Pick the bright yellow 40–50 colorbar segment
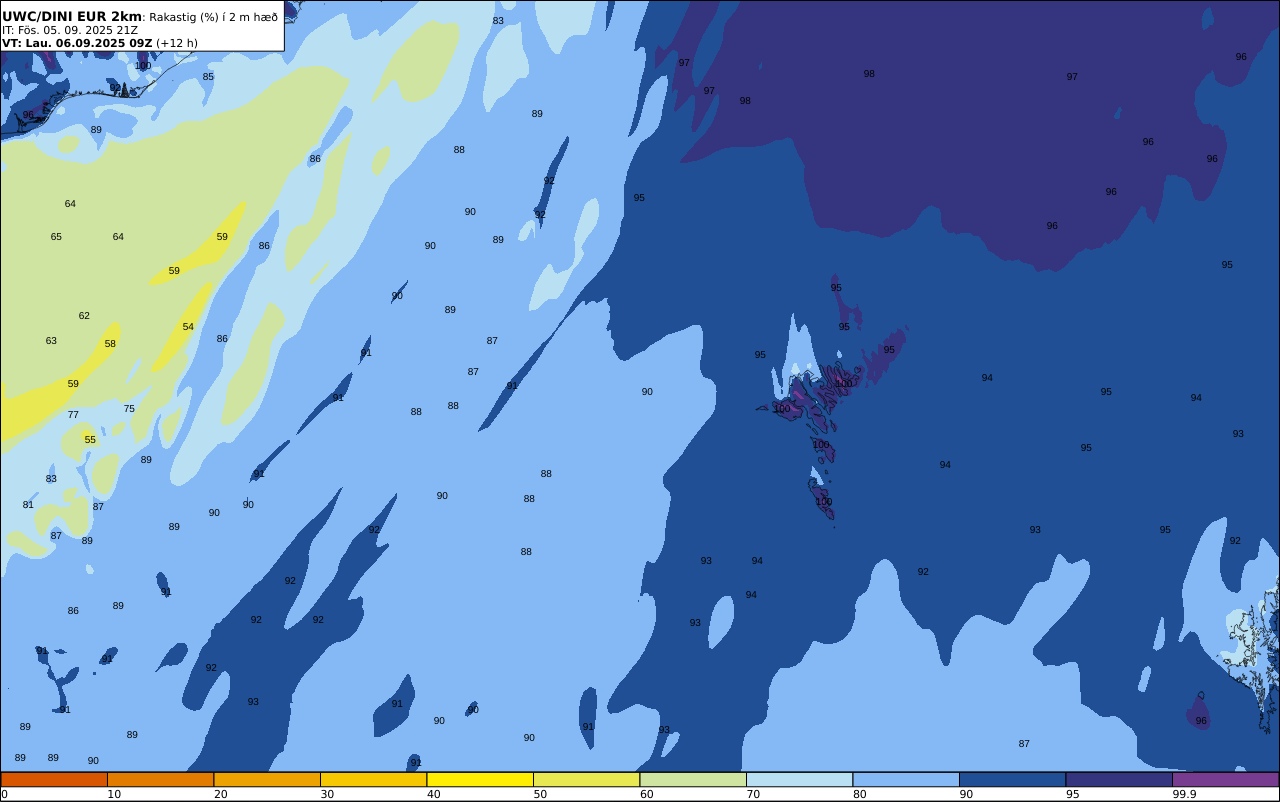Viewport: 1280px width, 802px height. tap(480, 779)
